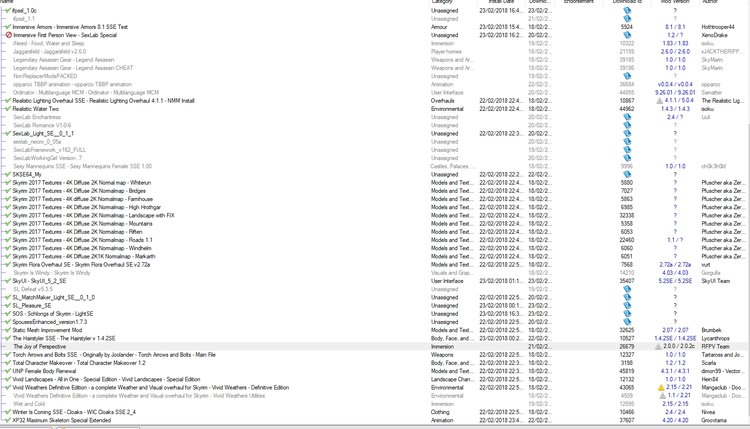The width and height of the screenshot is (750, 429).
Task: Select the SexLab Romance V1-0-6 row
Action: coord(42,125)
